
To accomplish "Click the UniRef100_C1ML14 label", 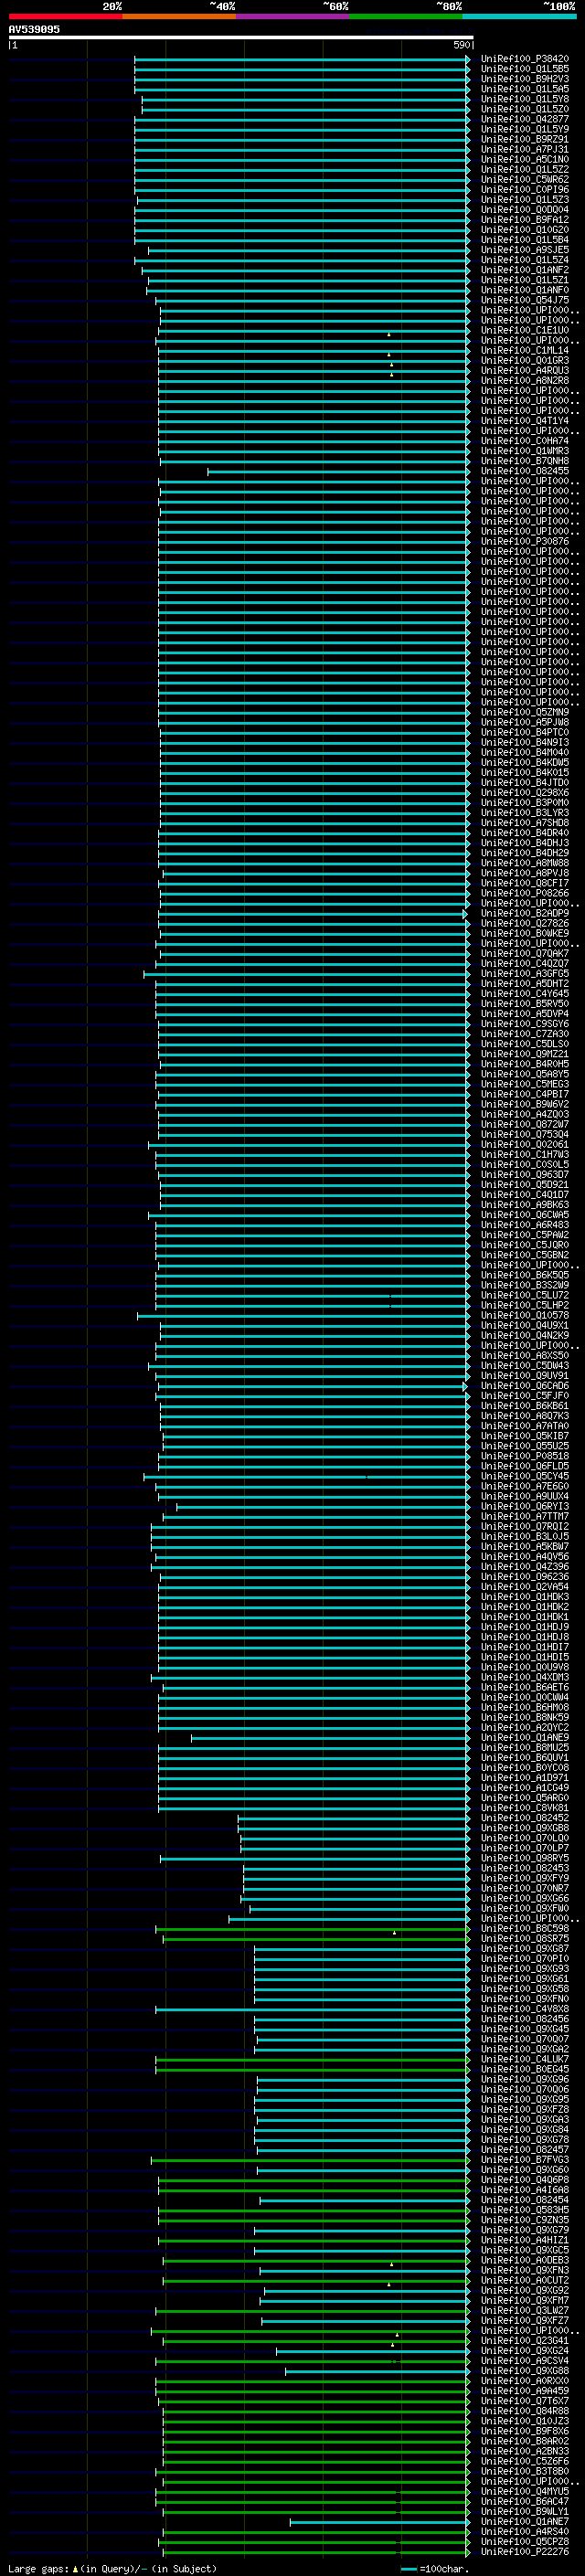I will (524, 351).
